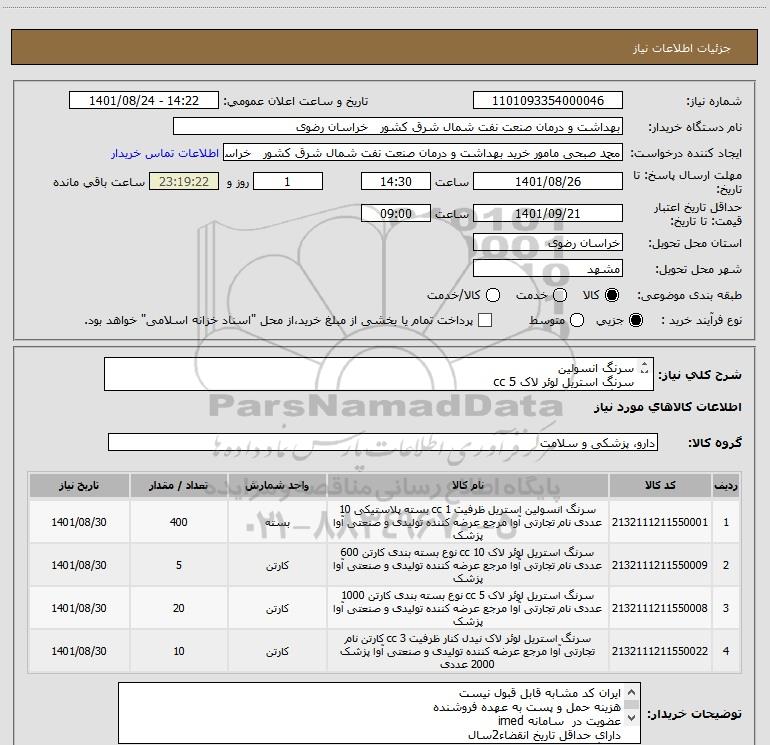The width and height of the screenshot is (770, 745).
Task: Click the scroll arrows of شرح کلی نیاز box
Action: 645,367
